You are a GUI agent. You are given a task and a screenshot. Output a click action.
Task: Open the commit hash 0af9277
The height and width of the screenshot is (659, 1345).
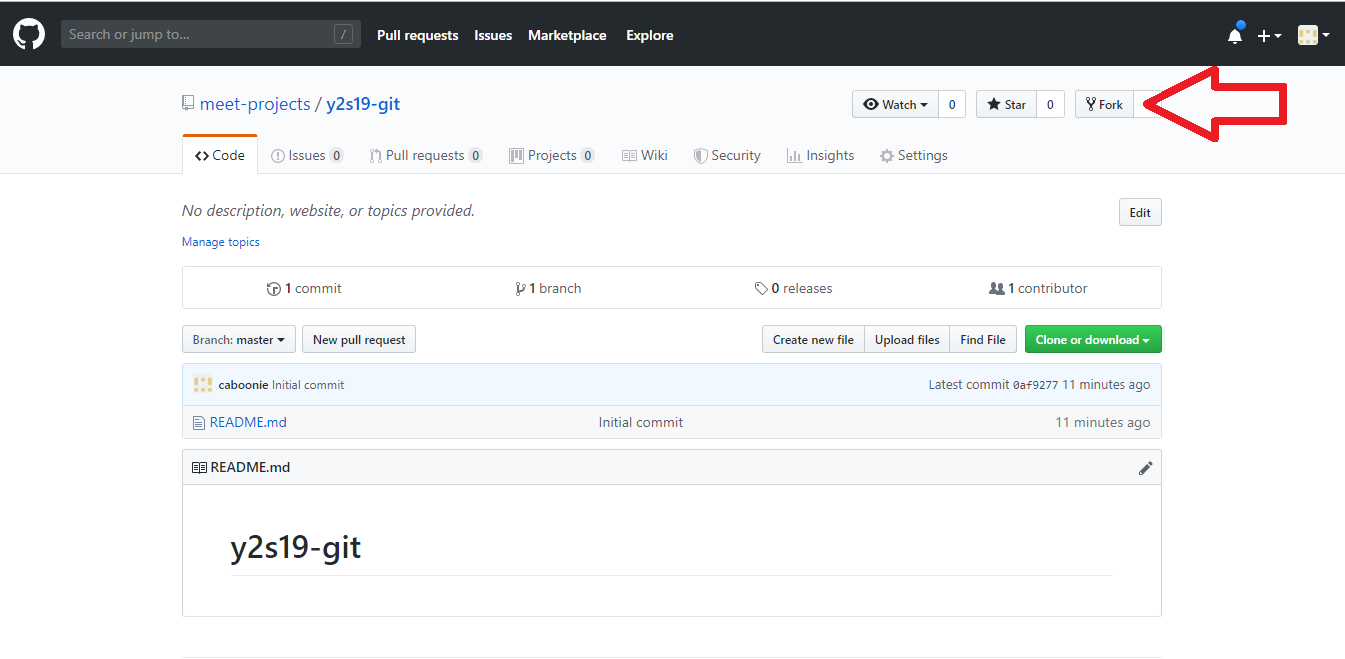click(x=1035, y=385)
